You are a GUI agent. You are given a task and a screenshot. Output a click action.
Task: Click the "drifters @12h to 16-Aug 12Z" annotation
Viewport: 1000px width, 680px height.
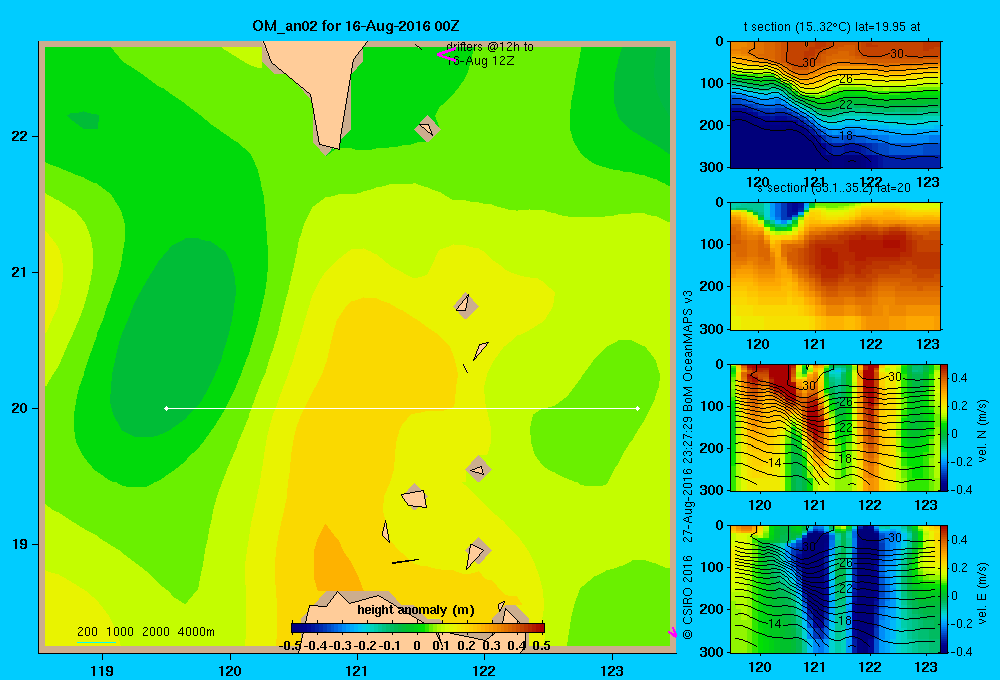[x=490, y=54]
